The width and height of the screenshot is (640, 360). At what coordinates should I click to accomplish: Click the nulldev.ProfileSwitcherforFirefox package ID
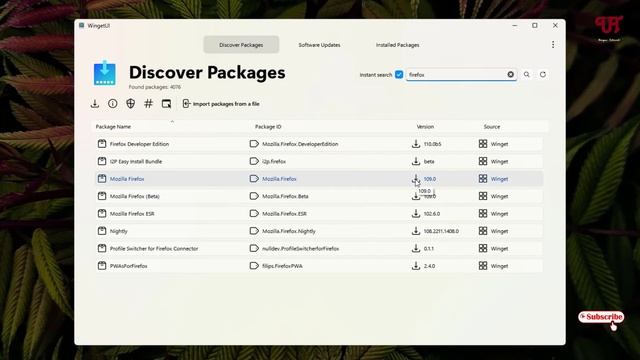(x=300, y=249)
